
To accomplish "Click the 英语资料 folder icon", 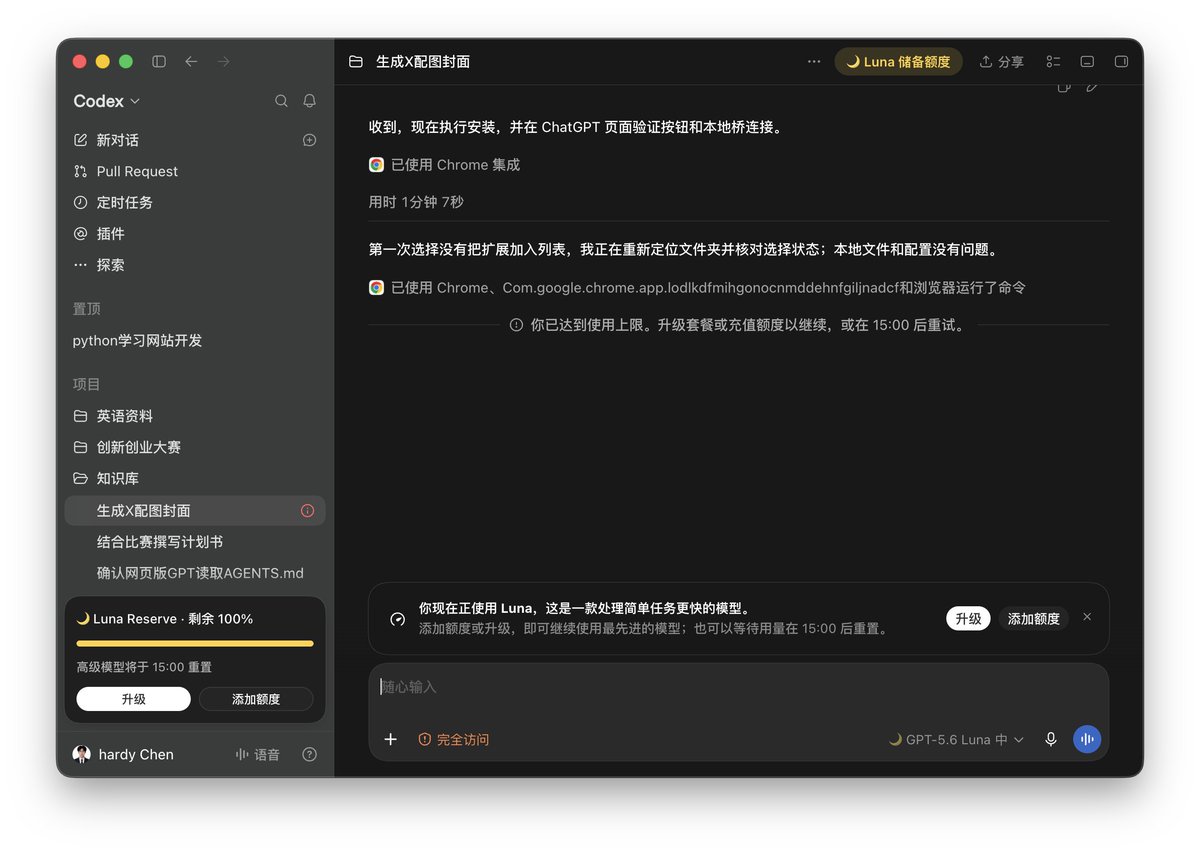I will (x=81, y=416).
